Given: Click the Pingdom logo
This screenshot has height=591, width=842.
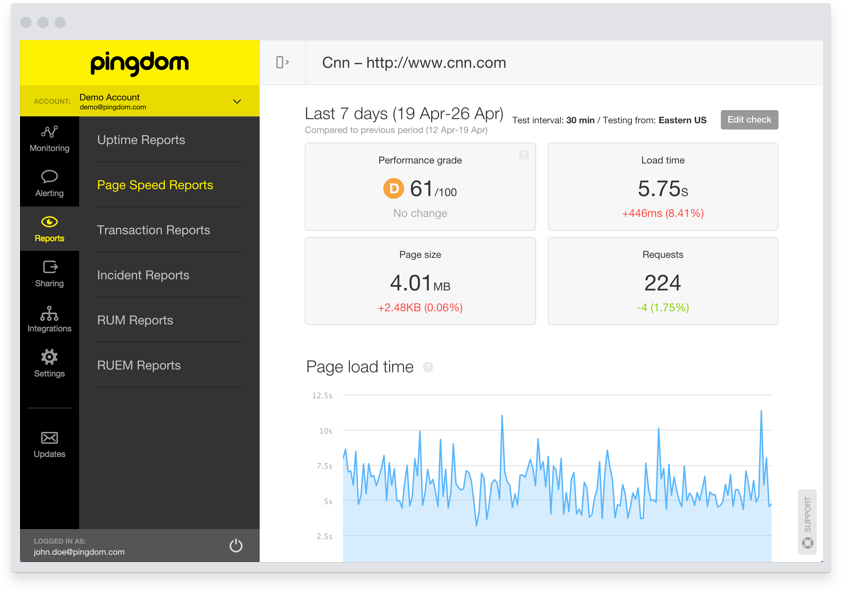Looking at the screenshot, I should tap(140, 63).
